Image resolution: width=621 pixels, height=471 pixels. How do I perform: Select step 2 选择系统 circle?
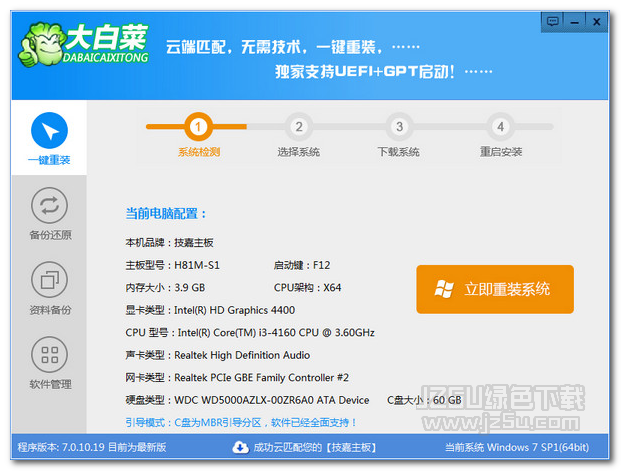299,127
